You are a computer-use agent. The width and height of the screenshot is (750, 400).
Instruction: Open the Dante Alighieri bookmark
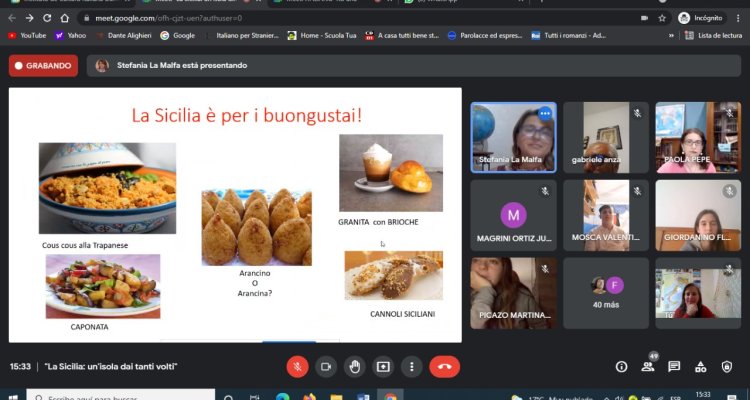point(124,35)
